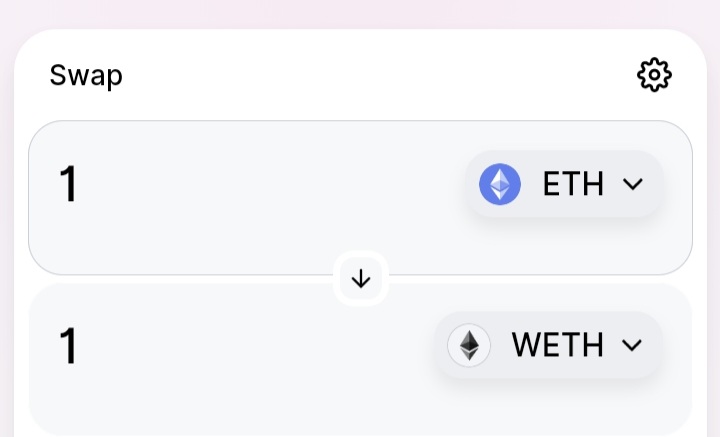The width and height of the screenshot is (720, 437).
Task: Click the pink page background above the card
Action: pyautogui.click(x=360, y=12)
